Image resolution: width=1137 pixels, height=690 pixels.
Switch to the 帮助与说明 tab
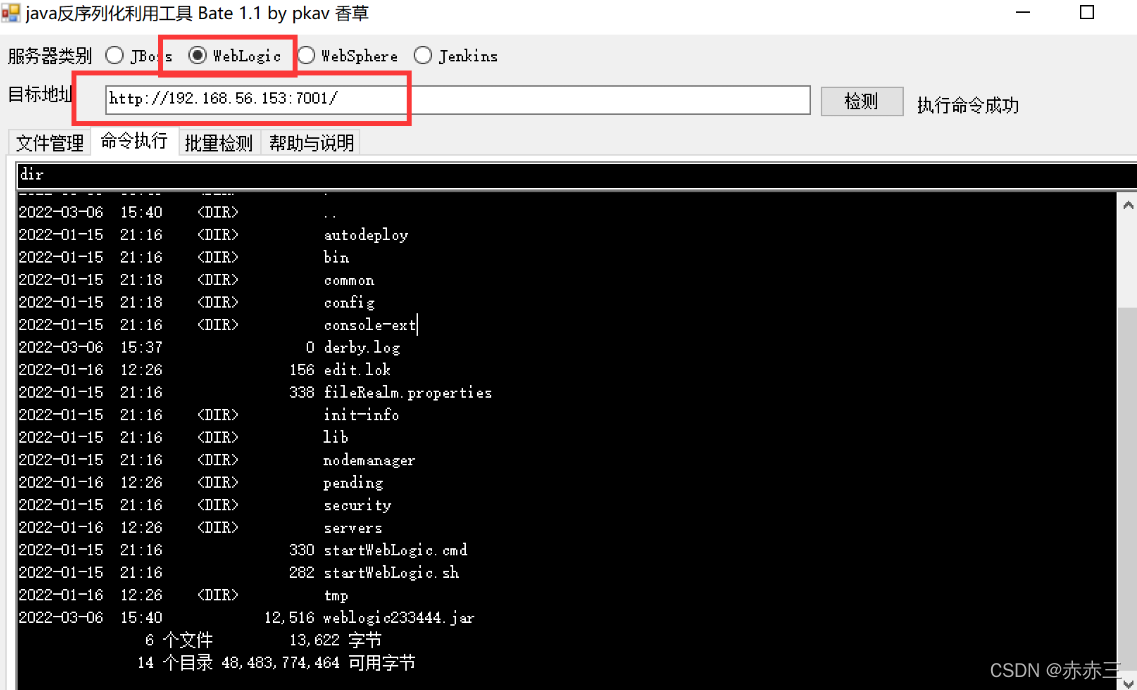tap(311, 143)
